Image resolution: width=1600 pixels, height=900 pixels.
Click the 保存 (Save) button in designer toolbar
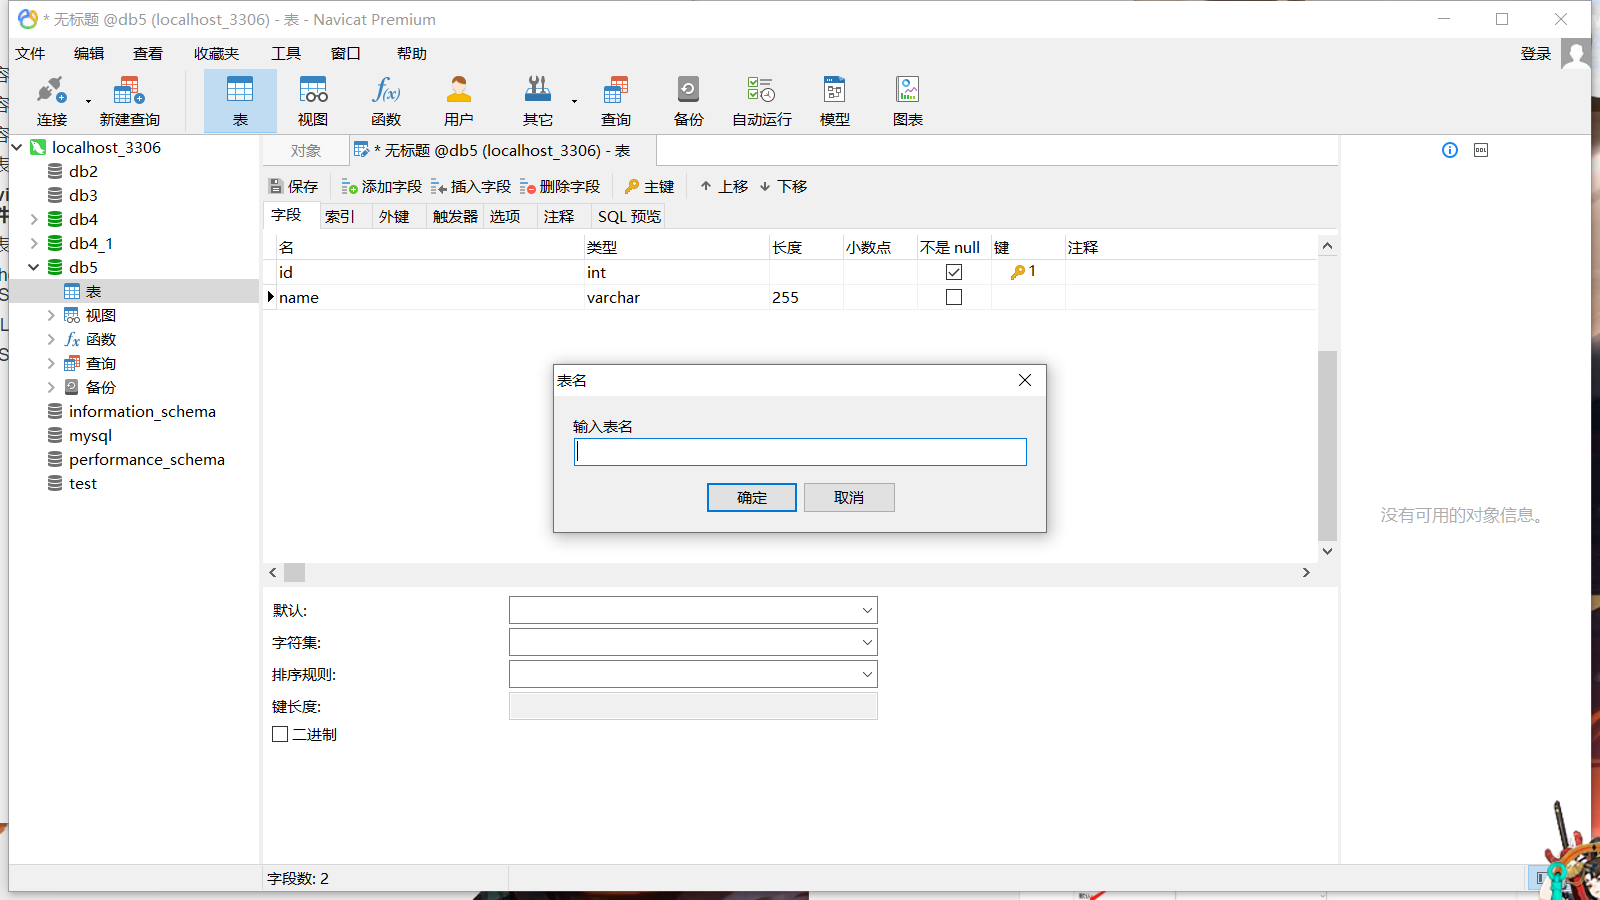(x=294, y=187)
